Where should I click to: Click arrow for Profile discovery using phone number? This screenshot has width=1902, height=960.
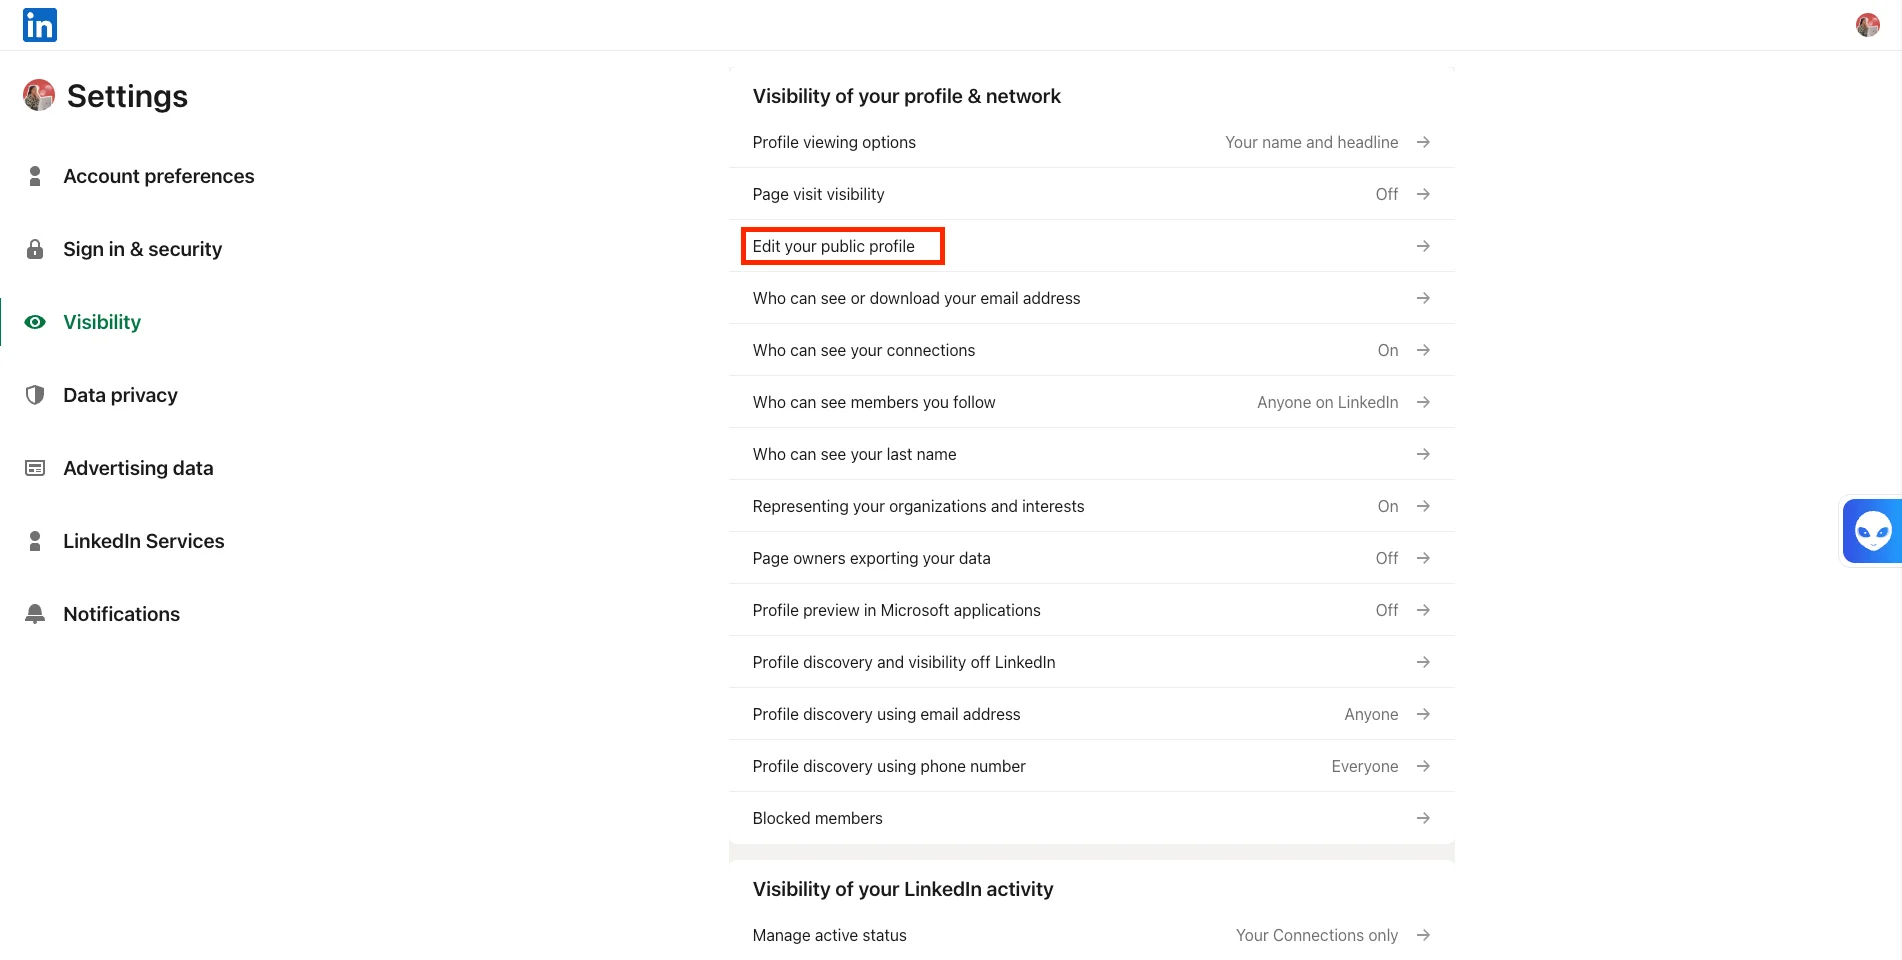(x=1423, y=766)
